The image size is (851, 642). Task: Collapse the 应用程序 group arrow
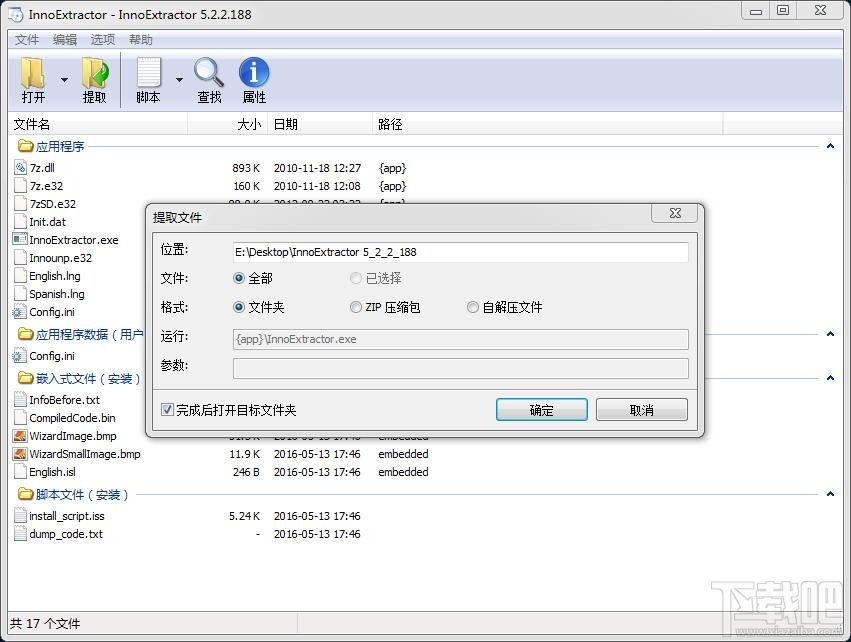[x=830, y=146]
